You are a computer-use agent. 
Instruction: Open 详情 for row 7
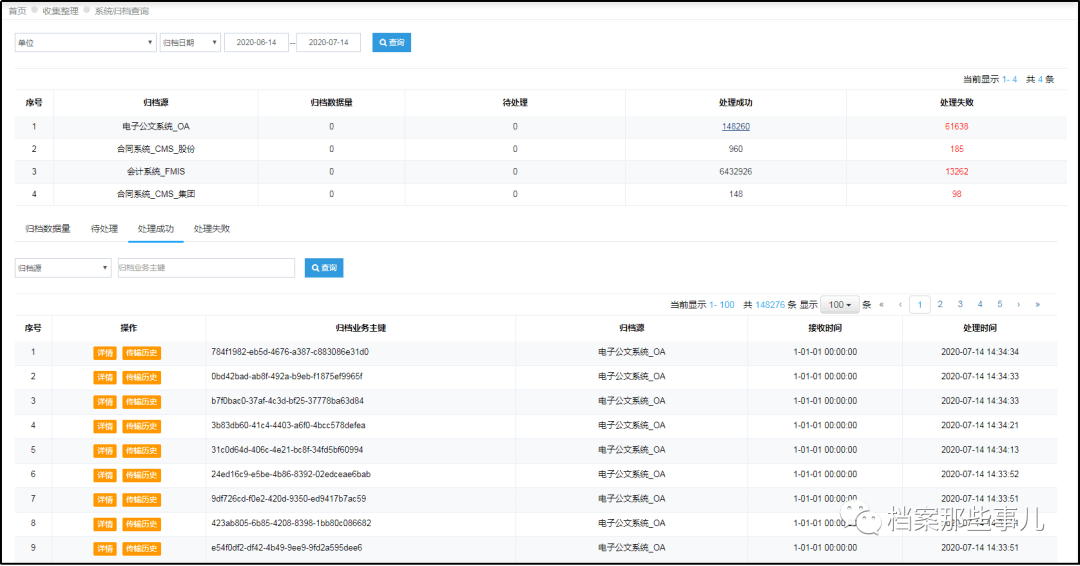pyautogui.click(x=105, y=500)
